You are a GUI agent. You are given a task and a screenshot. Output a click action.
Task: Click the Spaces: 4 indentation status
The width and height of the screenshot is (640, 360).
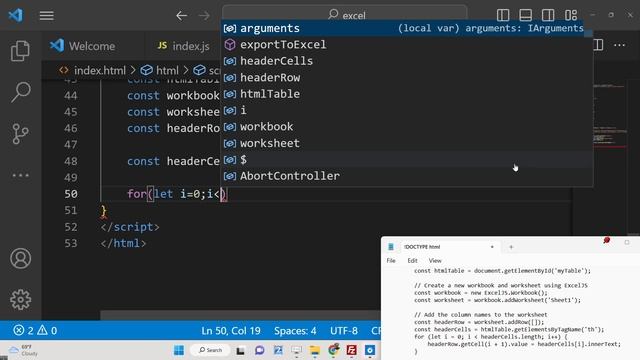pos(295,330)
